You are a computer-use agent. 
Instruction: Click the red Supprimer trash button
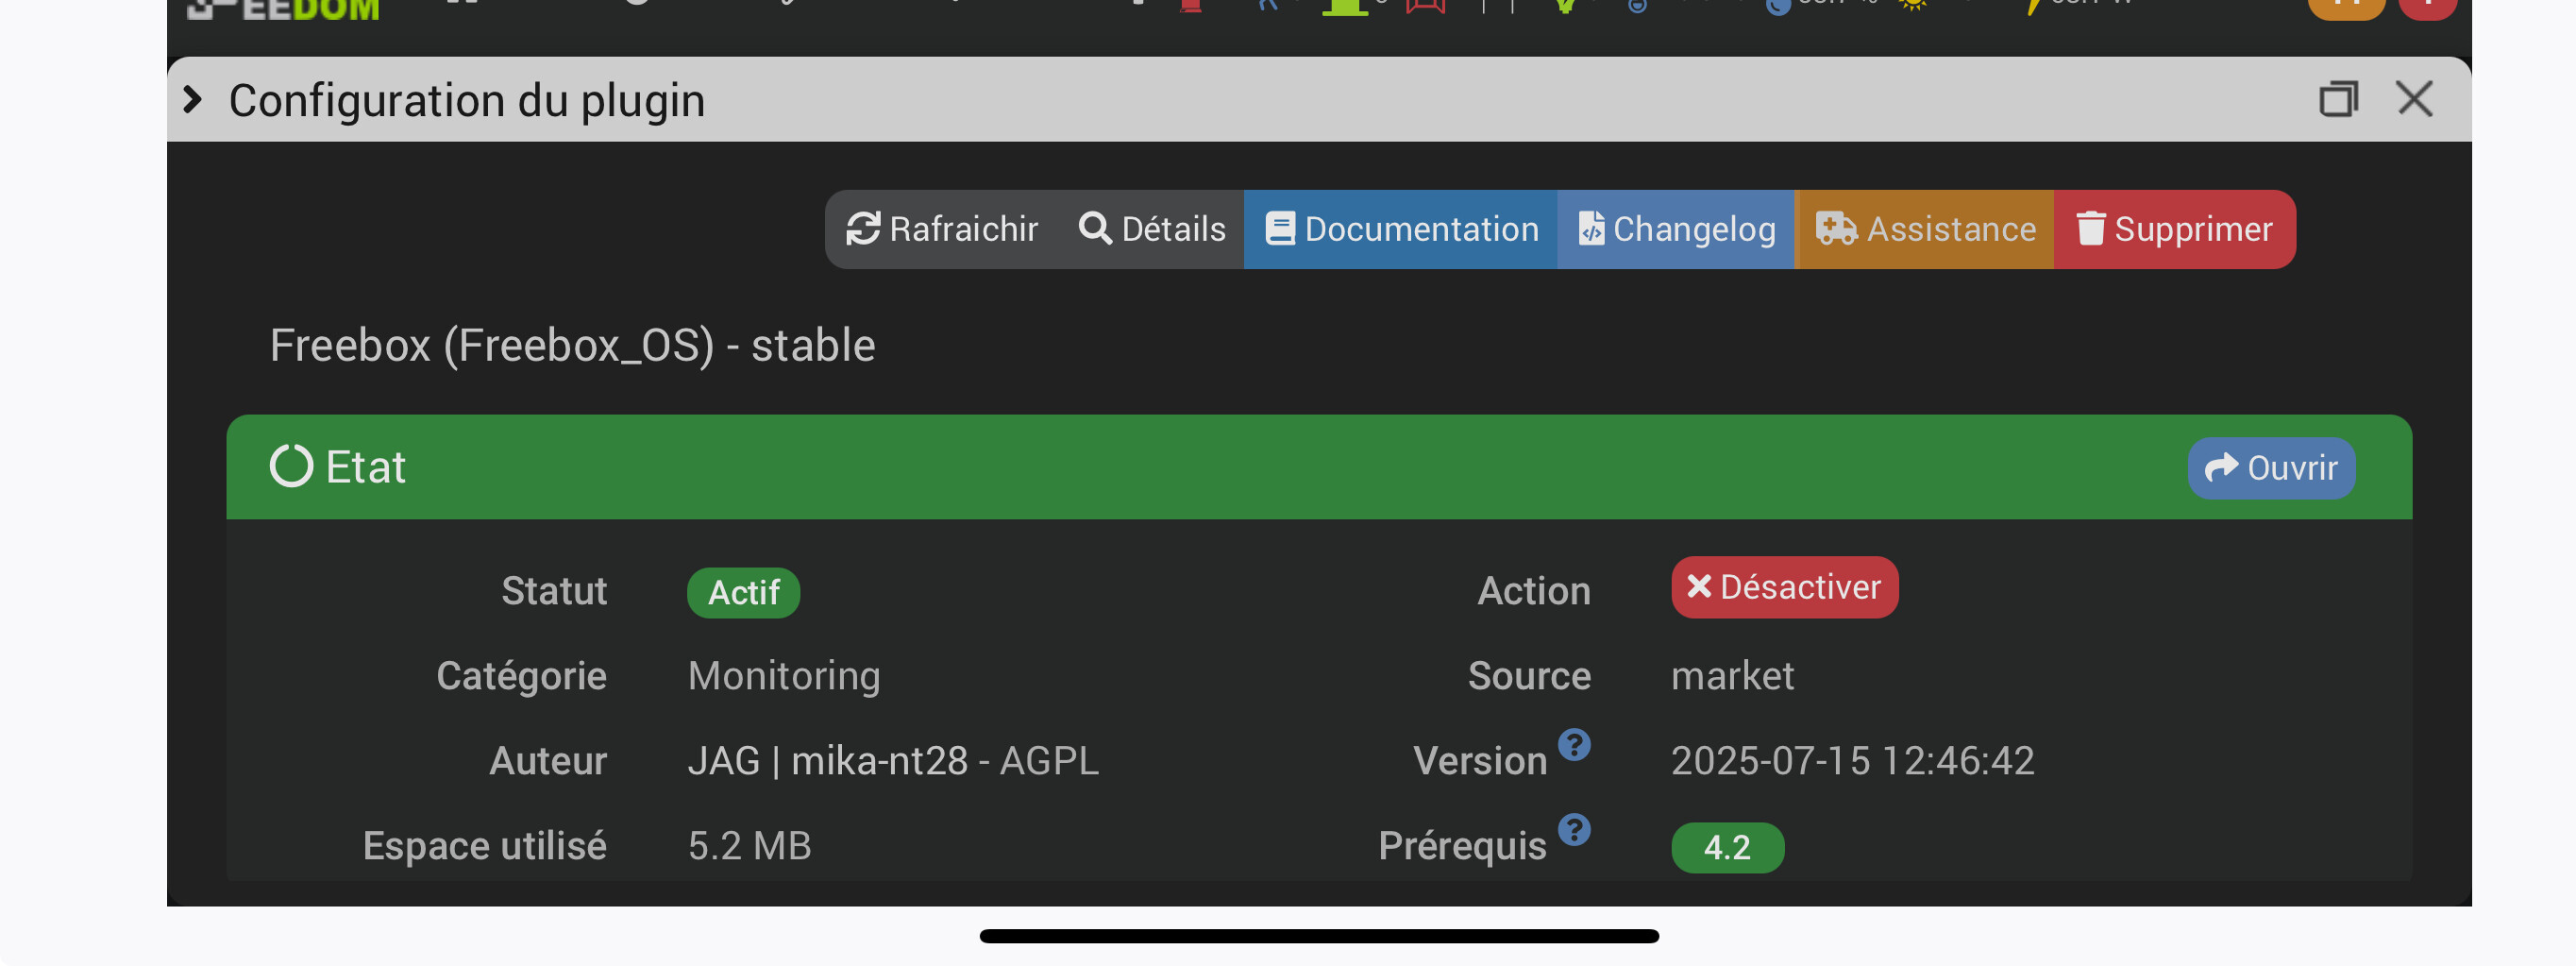2174,229
